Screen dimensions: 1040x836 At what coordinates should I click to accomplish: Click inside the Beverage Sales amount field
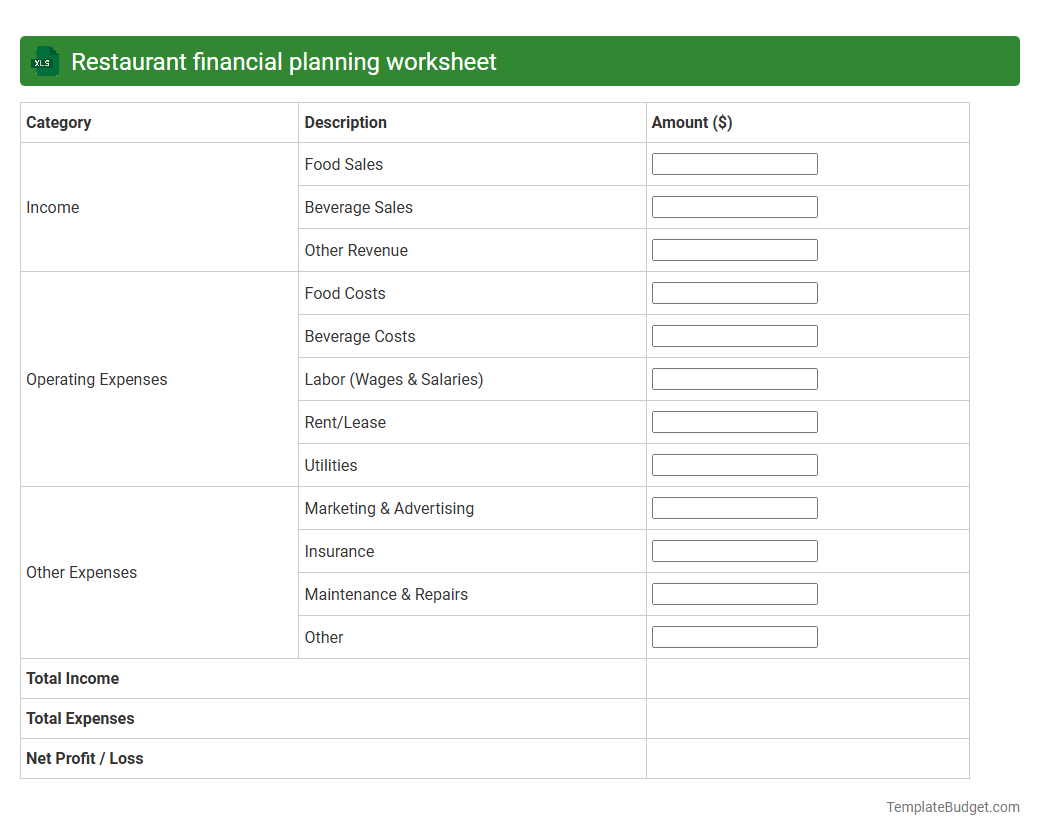[x=734, y=206]
